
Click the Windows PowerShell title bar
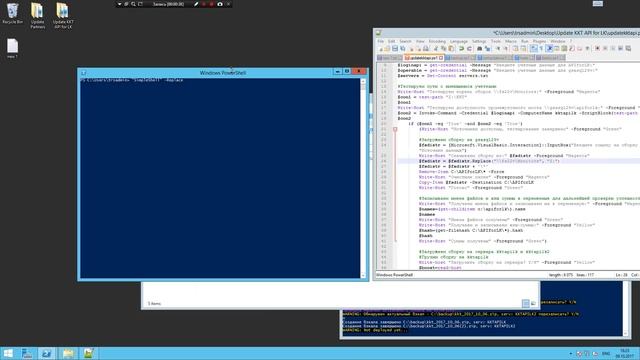point(223,73)
